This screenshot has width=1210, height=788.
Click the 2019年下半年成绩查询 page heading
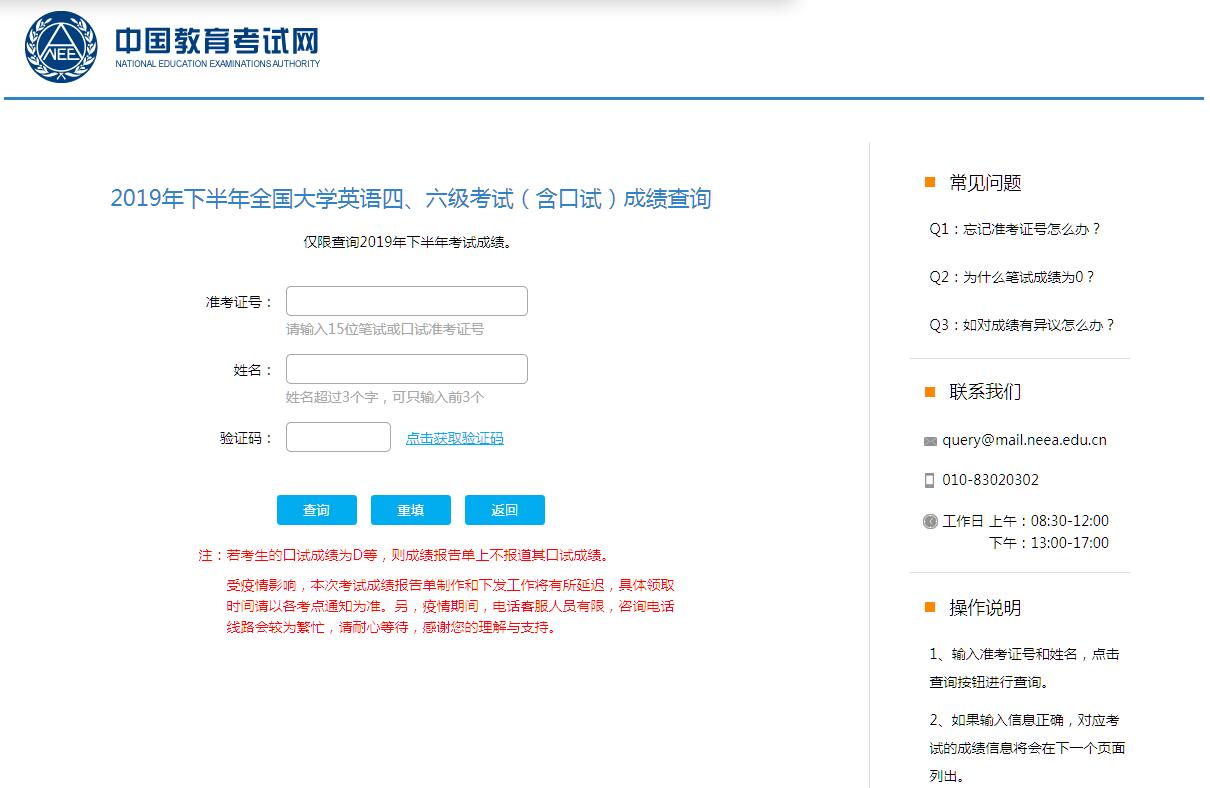point(410,198)
